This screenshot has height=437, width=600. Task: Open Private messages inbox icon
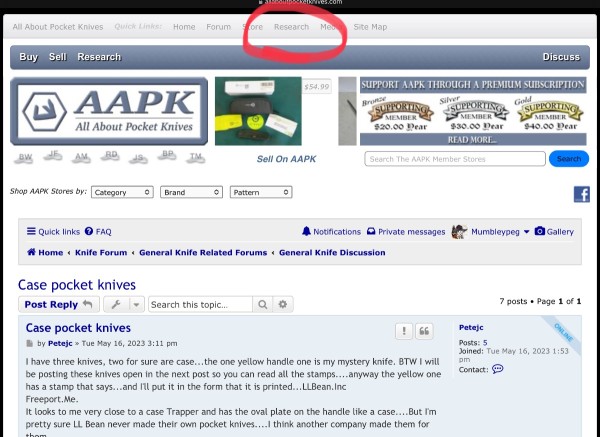pyautogui.click(x=371, y=231)
